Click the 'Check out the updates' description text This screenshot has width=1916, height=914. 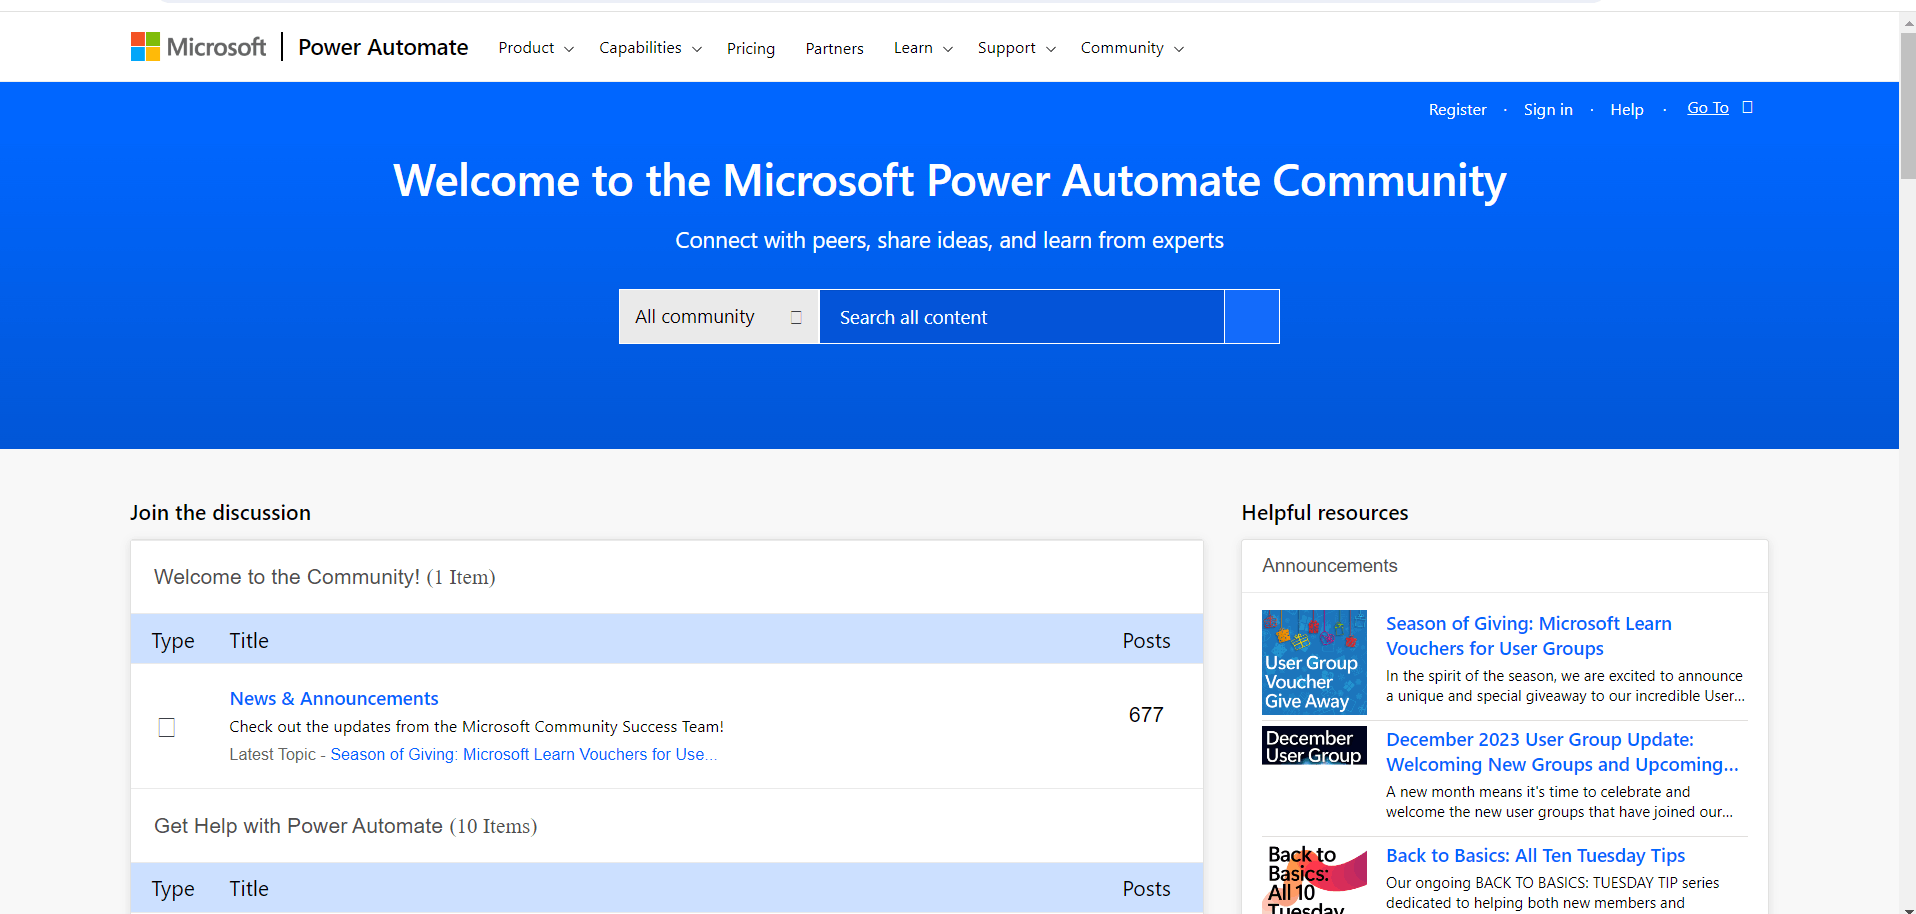point(476,727)
